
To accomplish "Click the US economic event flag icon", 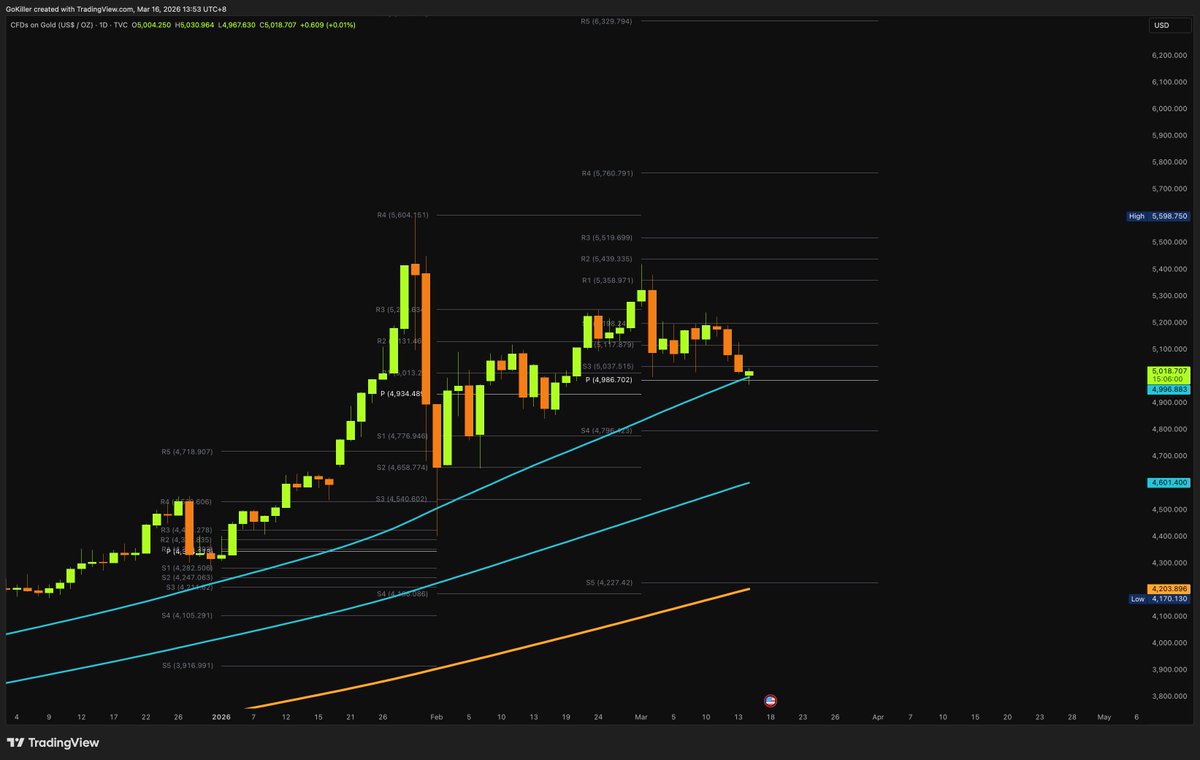I will tap(771, 700).
